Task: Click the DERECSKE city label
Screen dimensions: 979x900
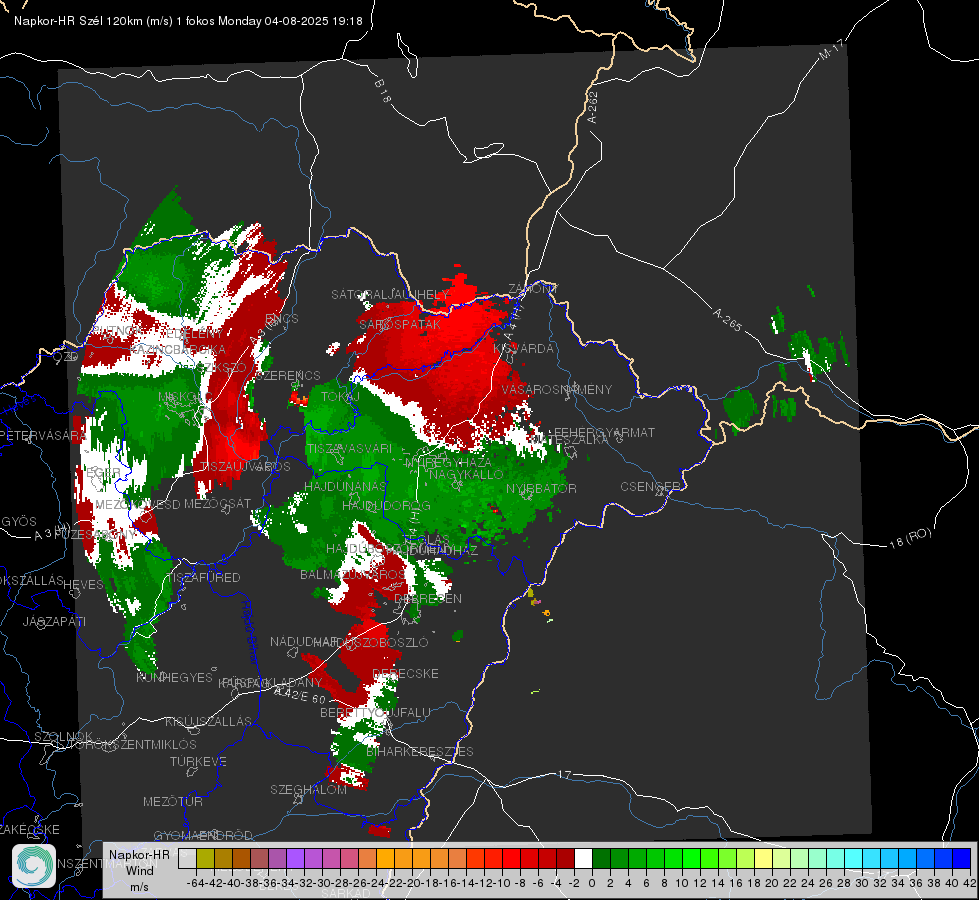Action: pyautogui.click(x=405, y=673)
